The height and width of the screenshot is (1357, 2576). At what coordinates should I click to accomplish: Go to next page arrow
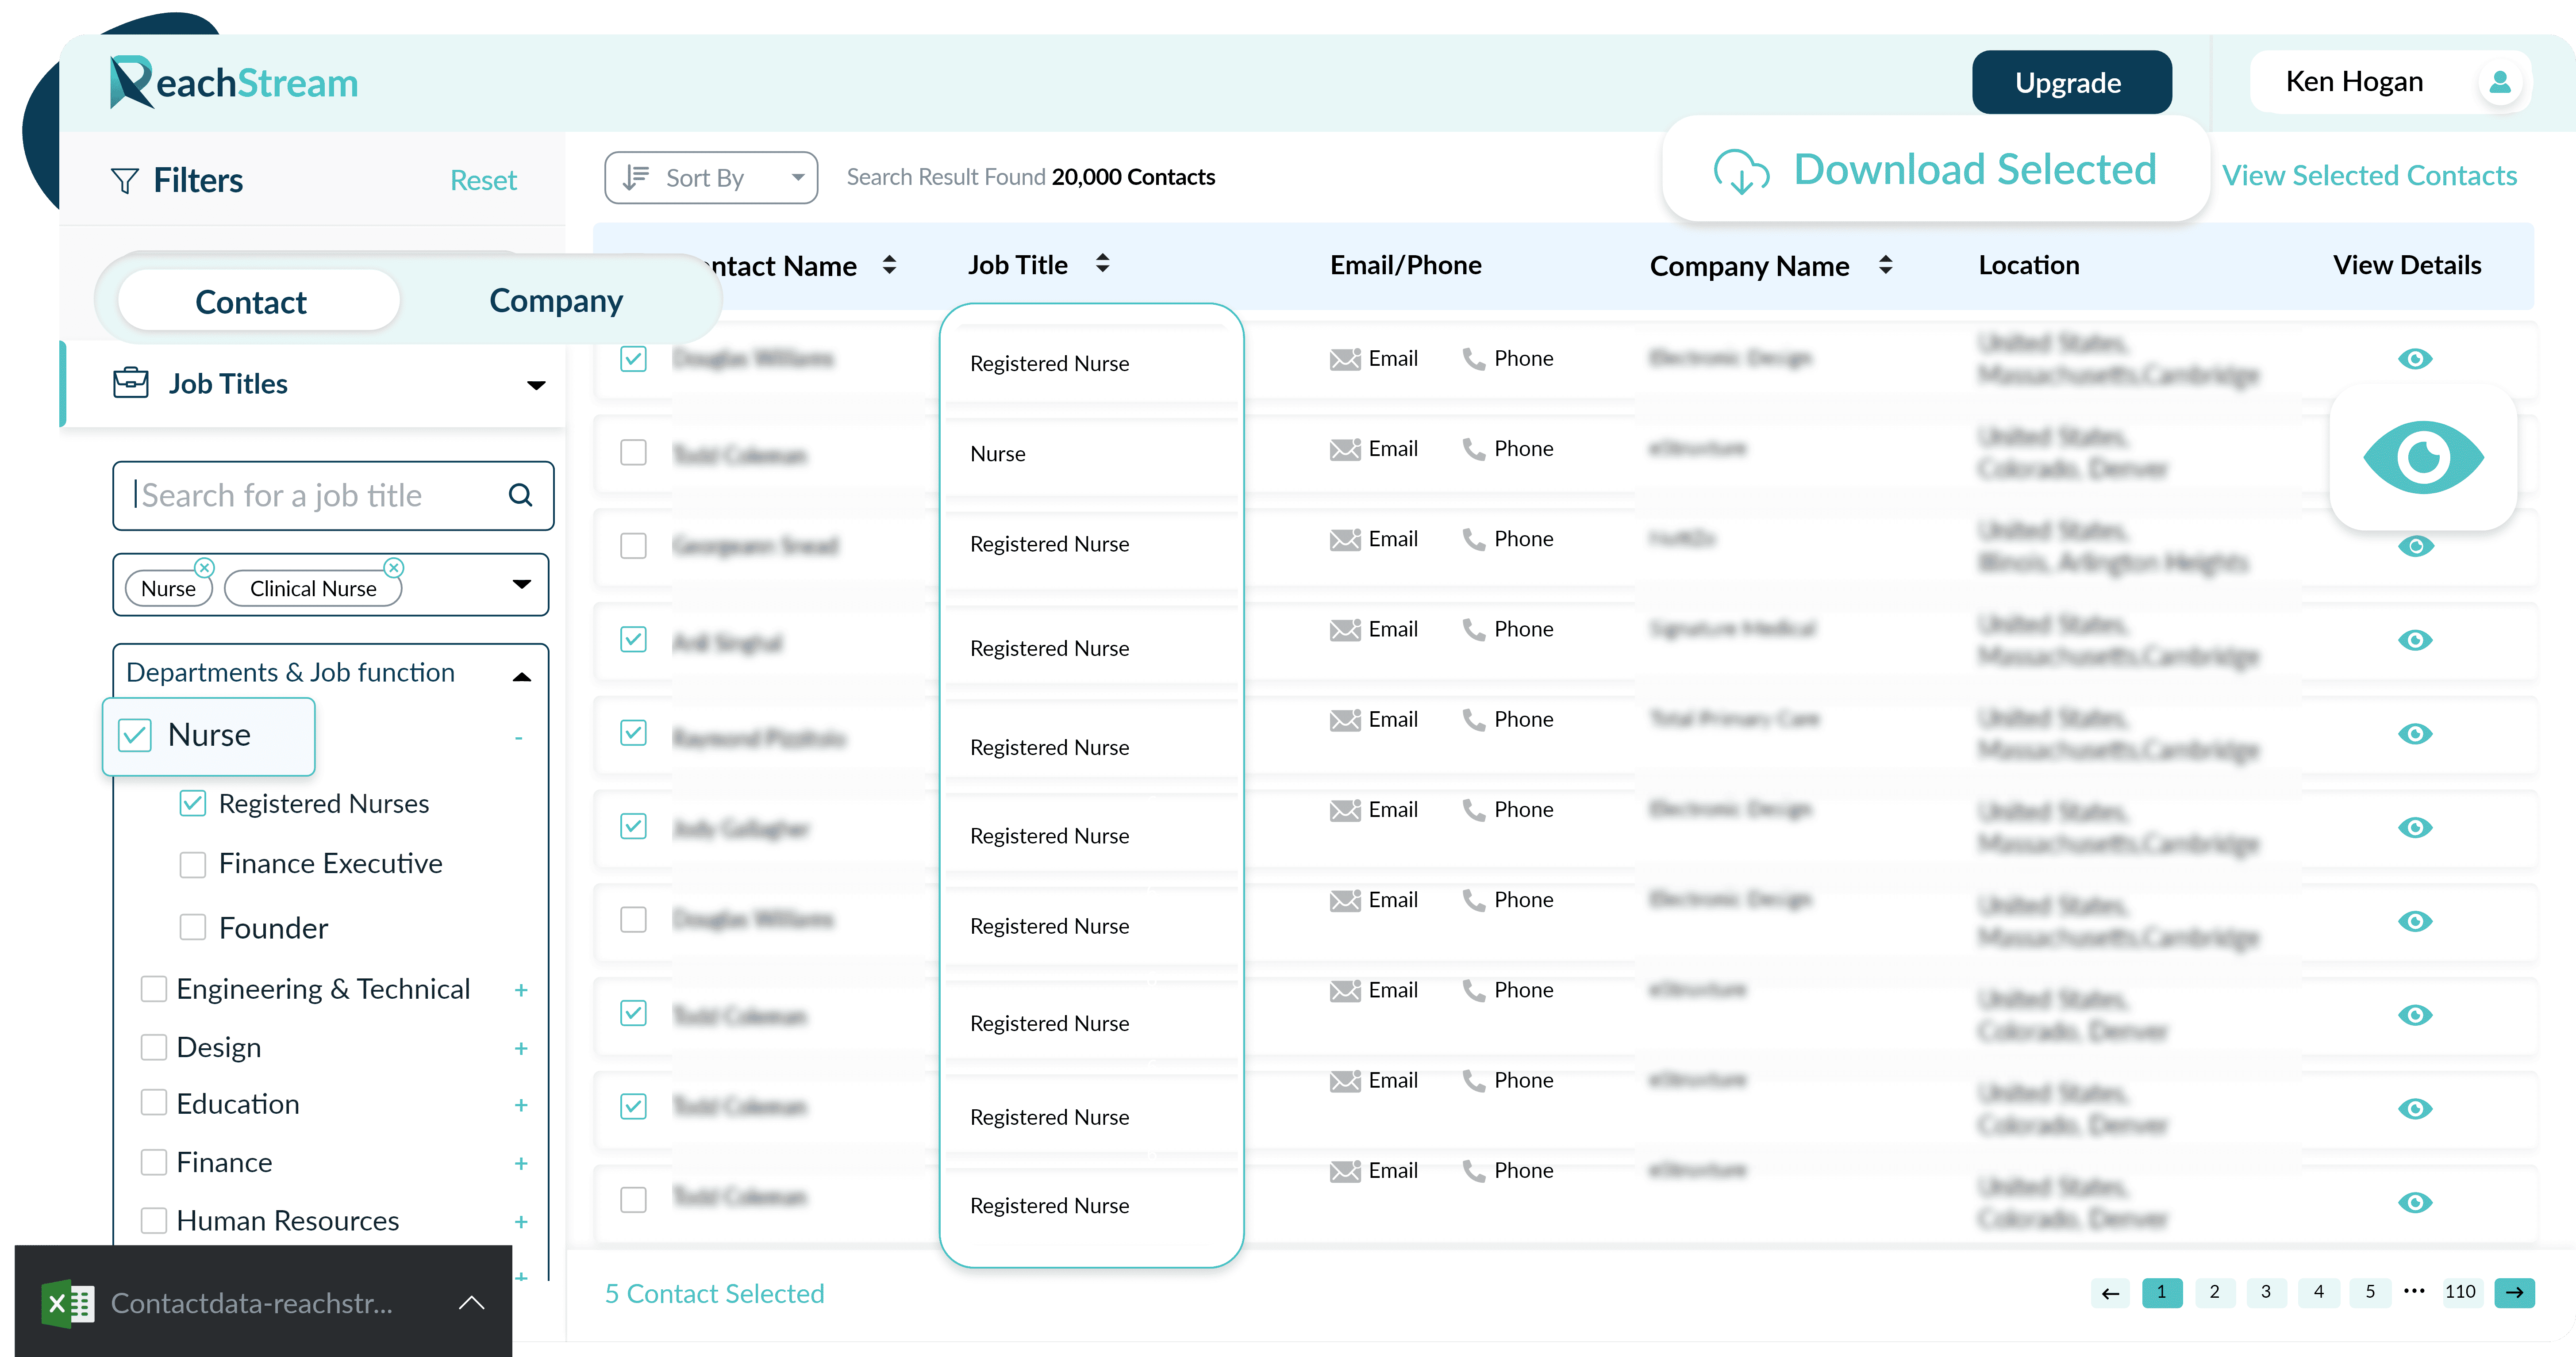(x=2514, y=1293)
